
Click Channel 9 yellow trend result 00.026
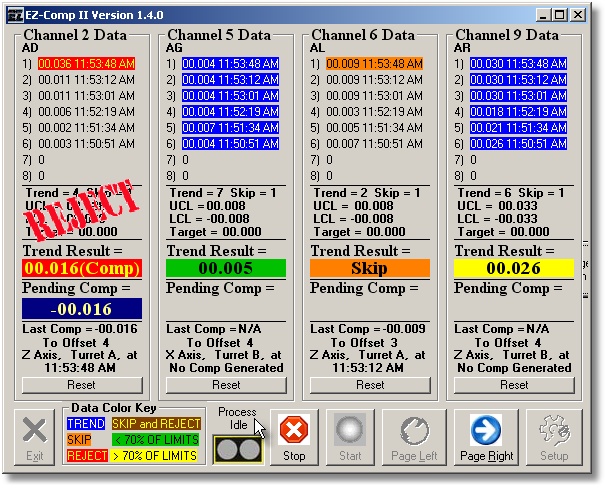(x=514, y=268)
